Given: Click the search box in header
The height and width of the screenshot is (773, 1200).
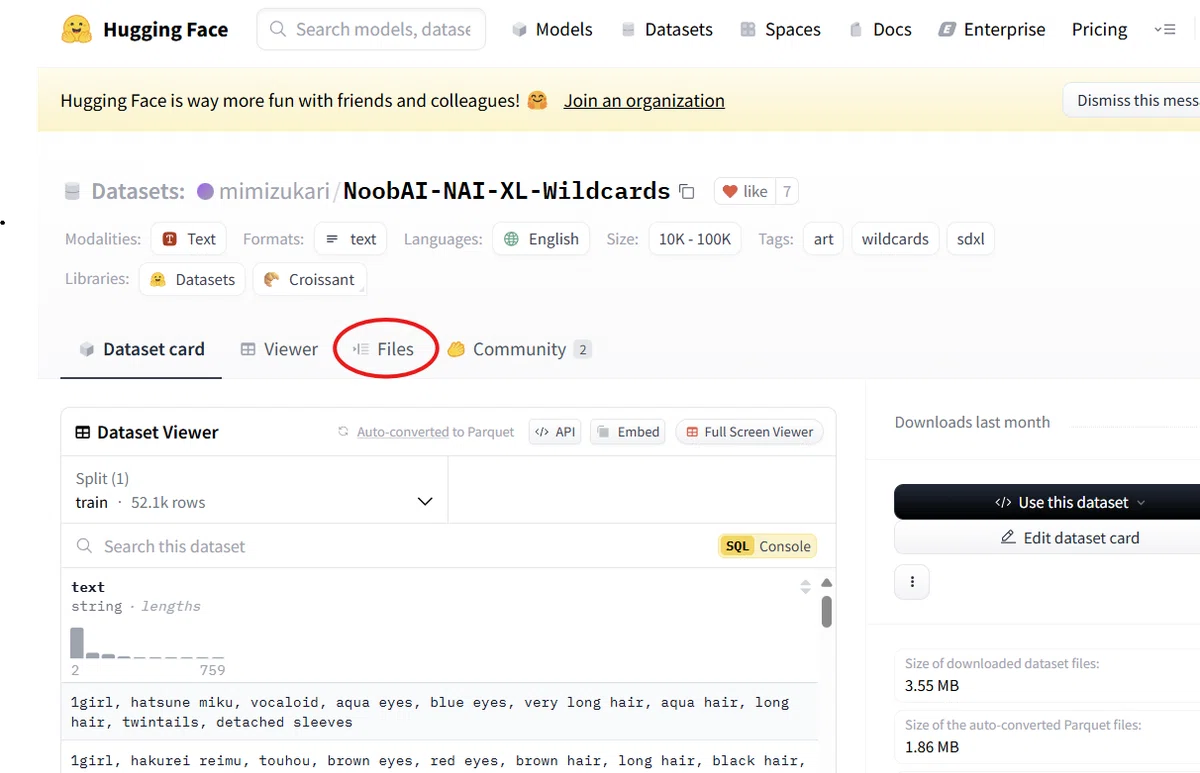Looking at the screenshot, I should (371, 30).
